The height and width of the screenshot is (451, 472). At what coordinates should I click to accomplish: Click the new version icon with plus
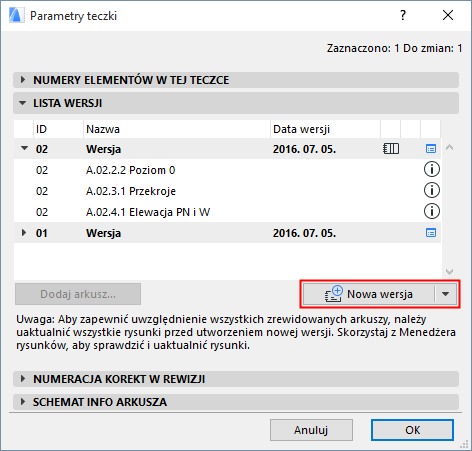(x=334, y=294)
